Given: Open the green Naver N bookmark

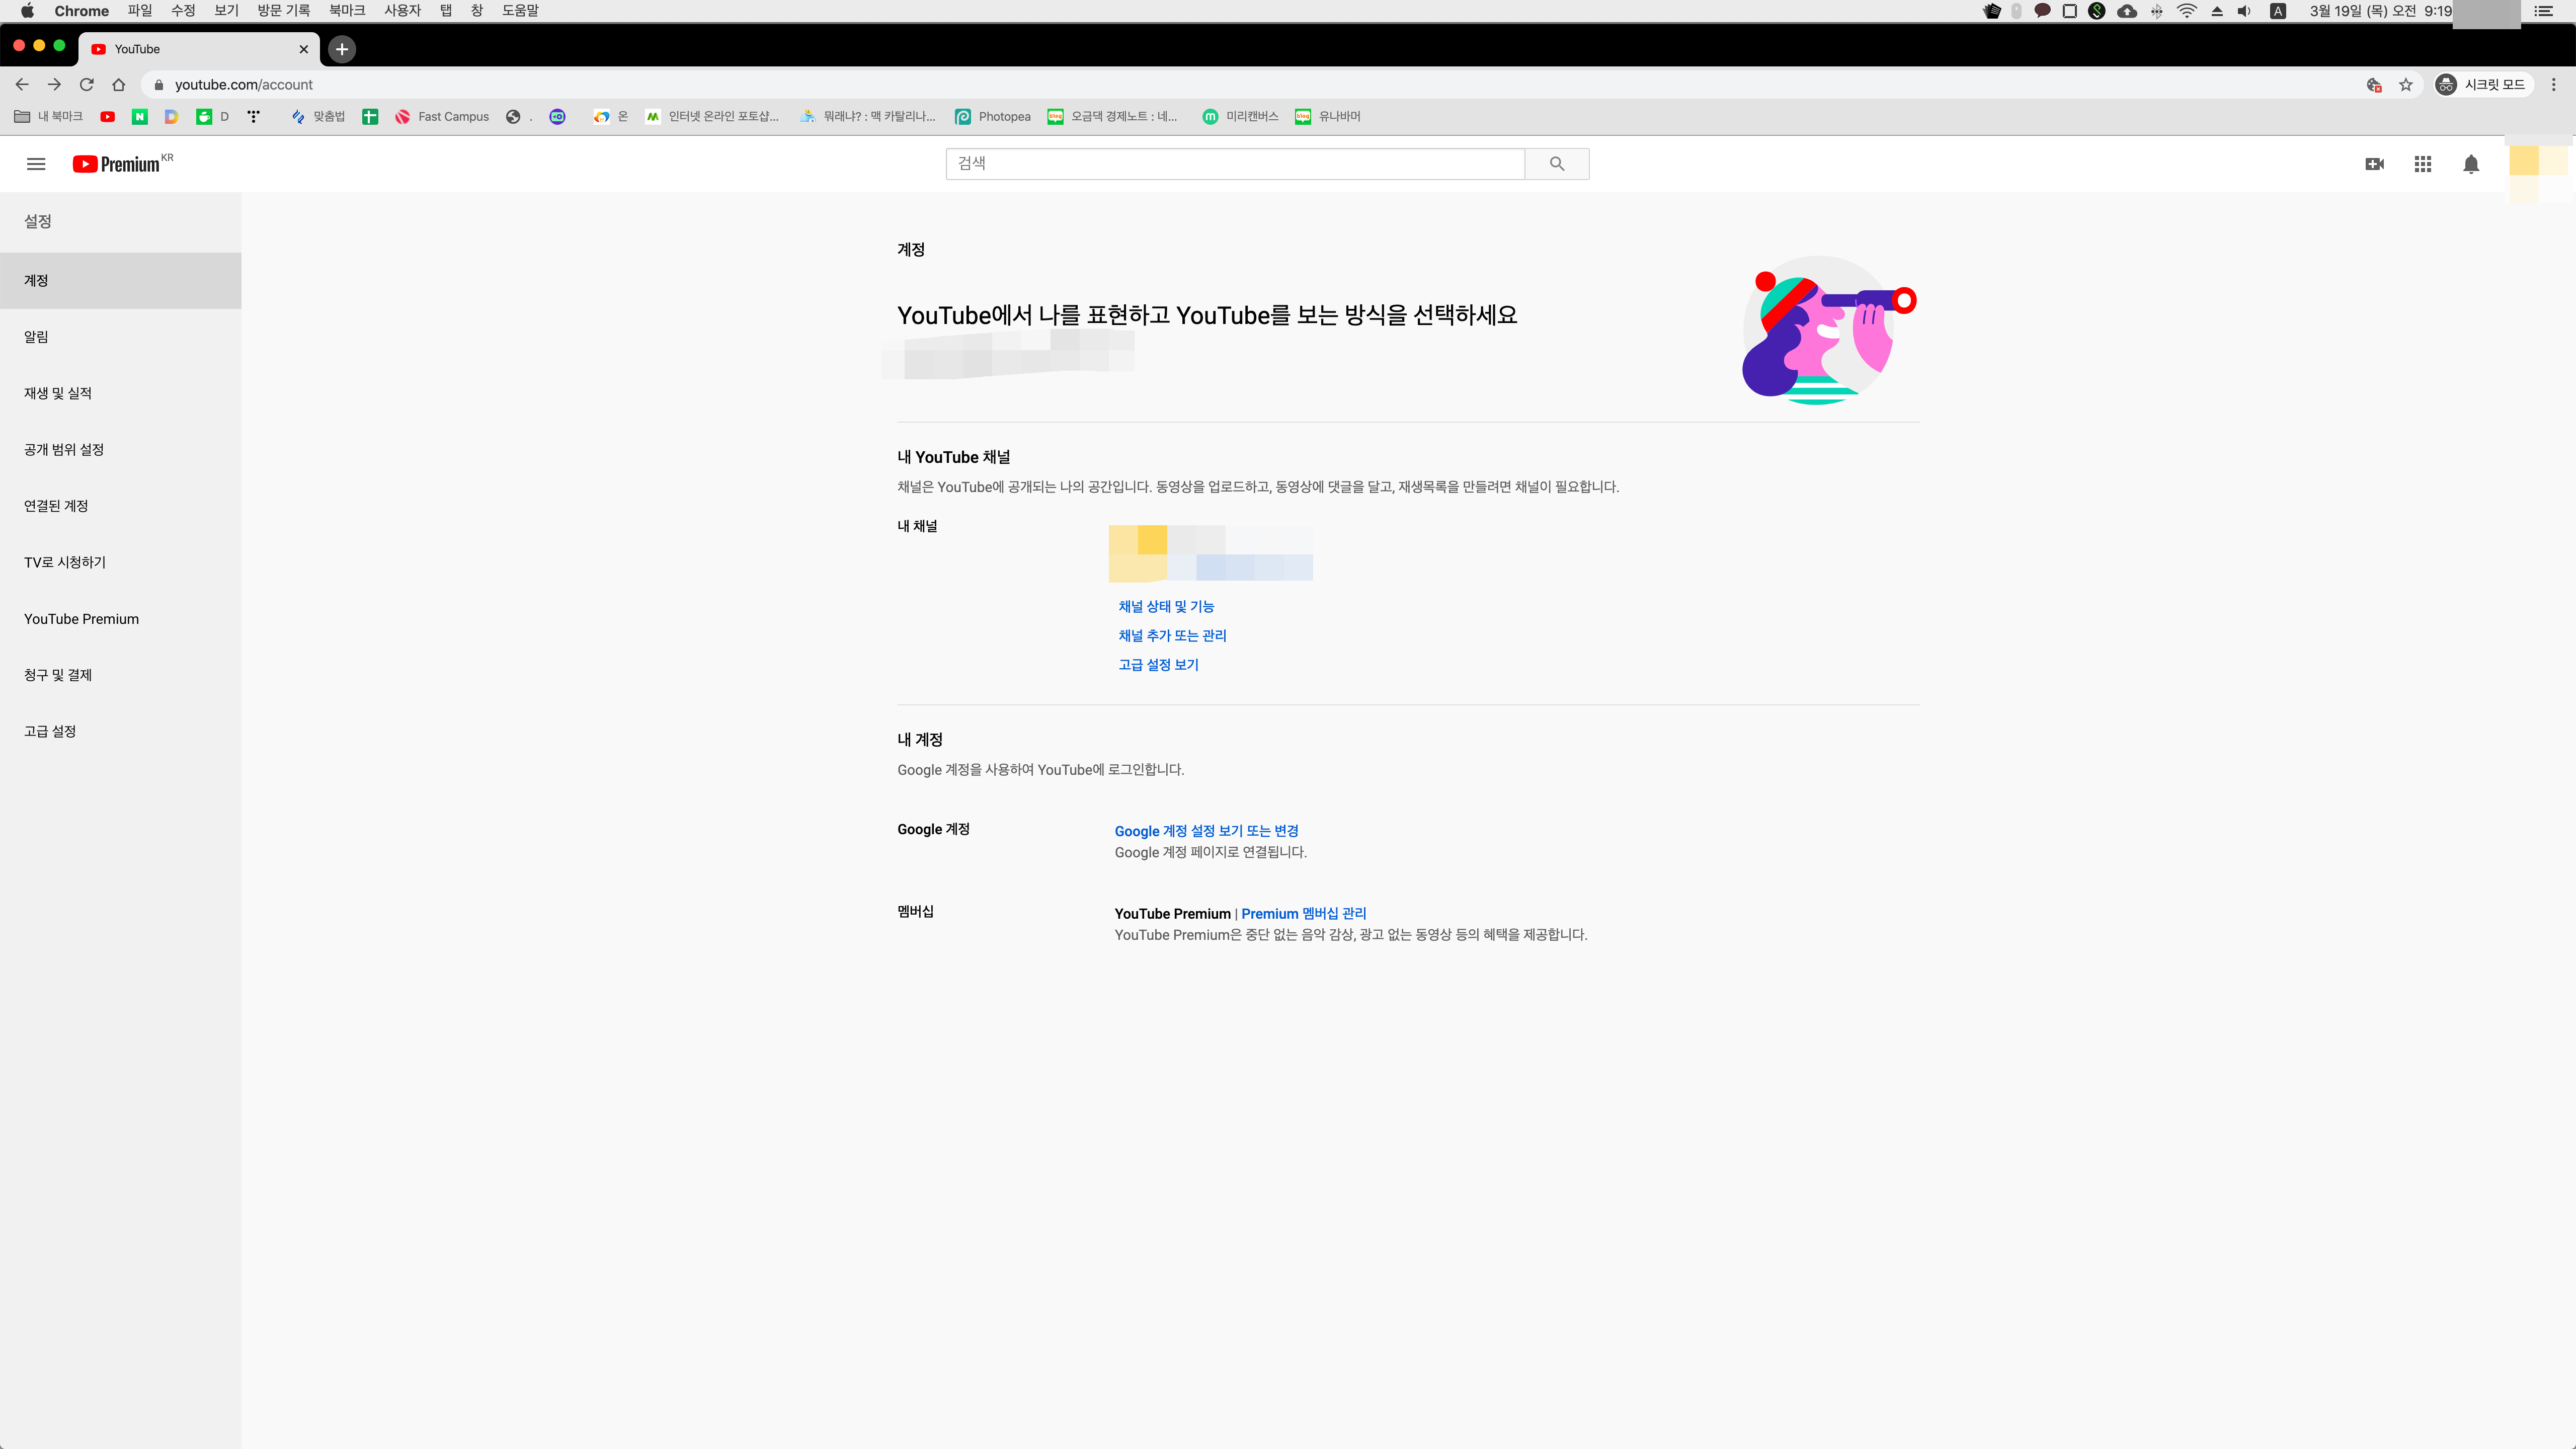Looking at the screenshot, I should tap(140, 117).
